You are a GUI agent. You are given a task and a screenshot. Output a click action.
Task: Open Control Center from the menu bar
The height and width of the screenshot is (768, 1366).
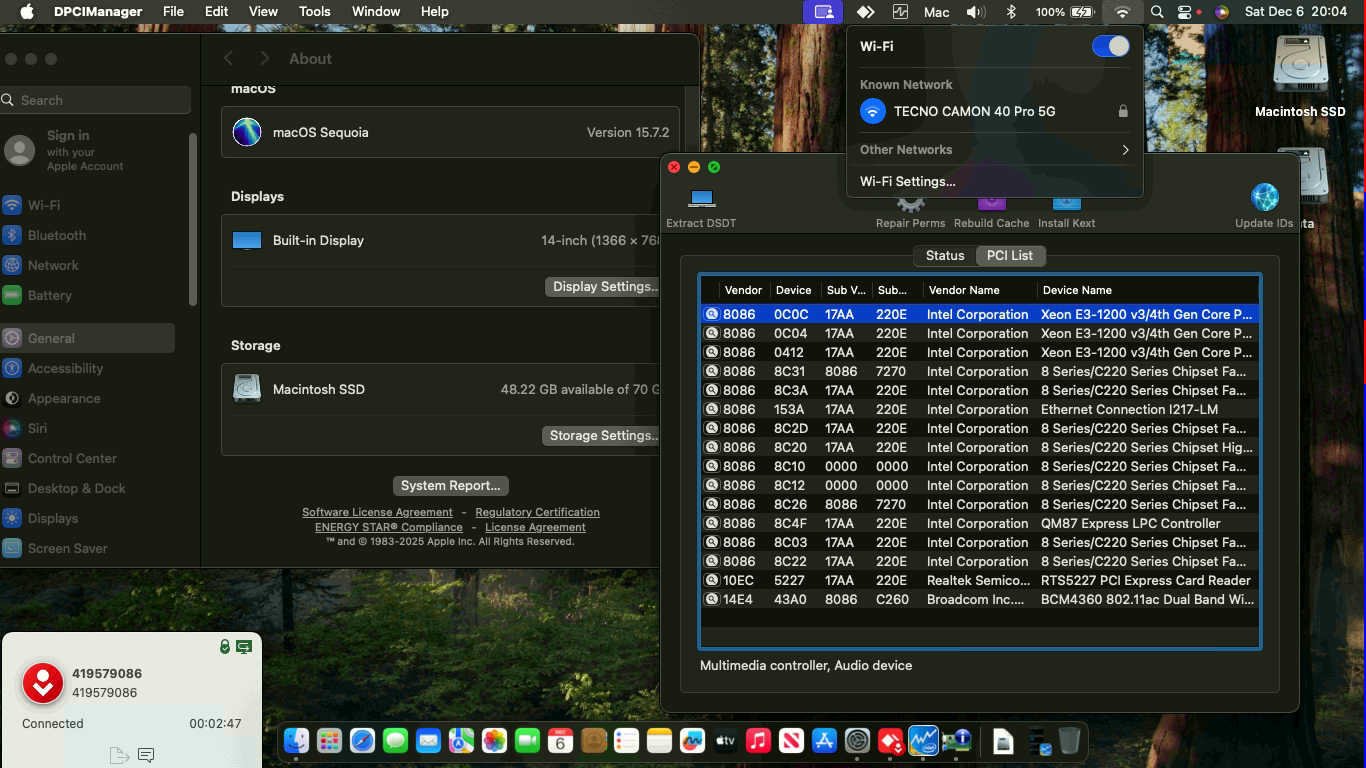click(x=1185, y=12)
